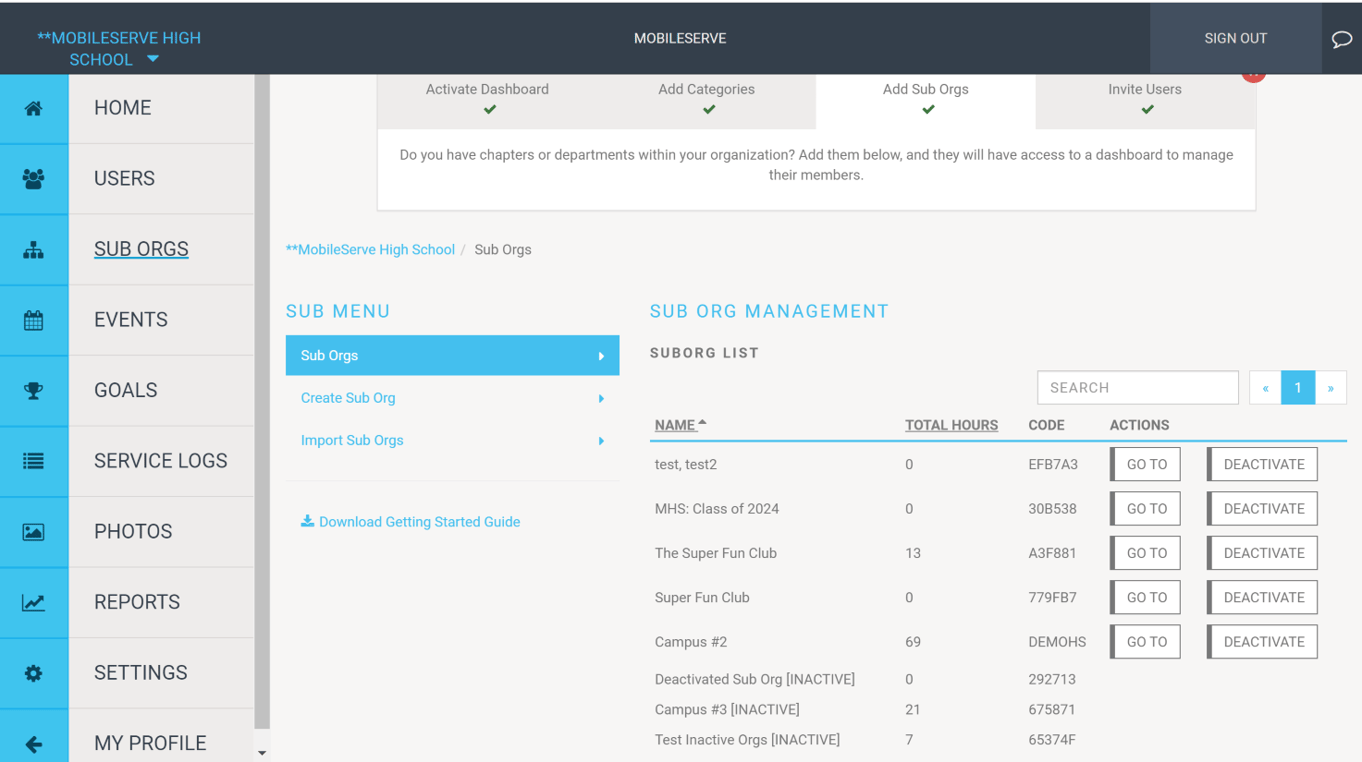Select the Home icon in sidebar
This screenshot has height=762, width=1362.
(x=34, y=107)
